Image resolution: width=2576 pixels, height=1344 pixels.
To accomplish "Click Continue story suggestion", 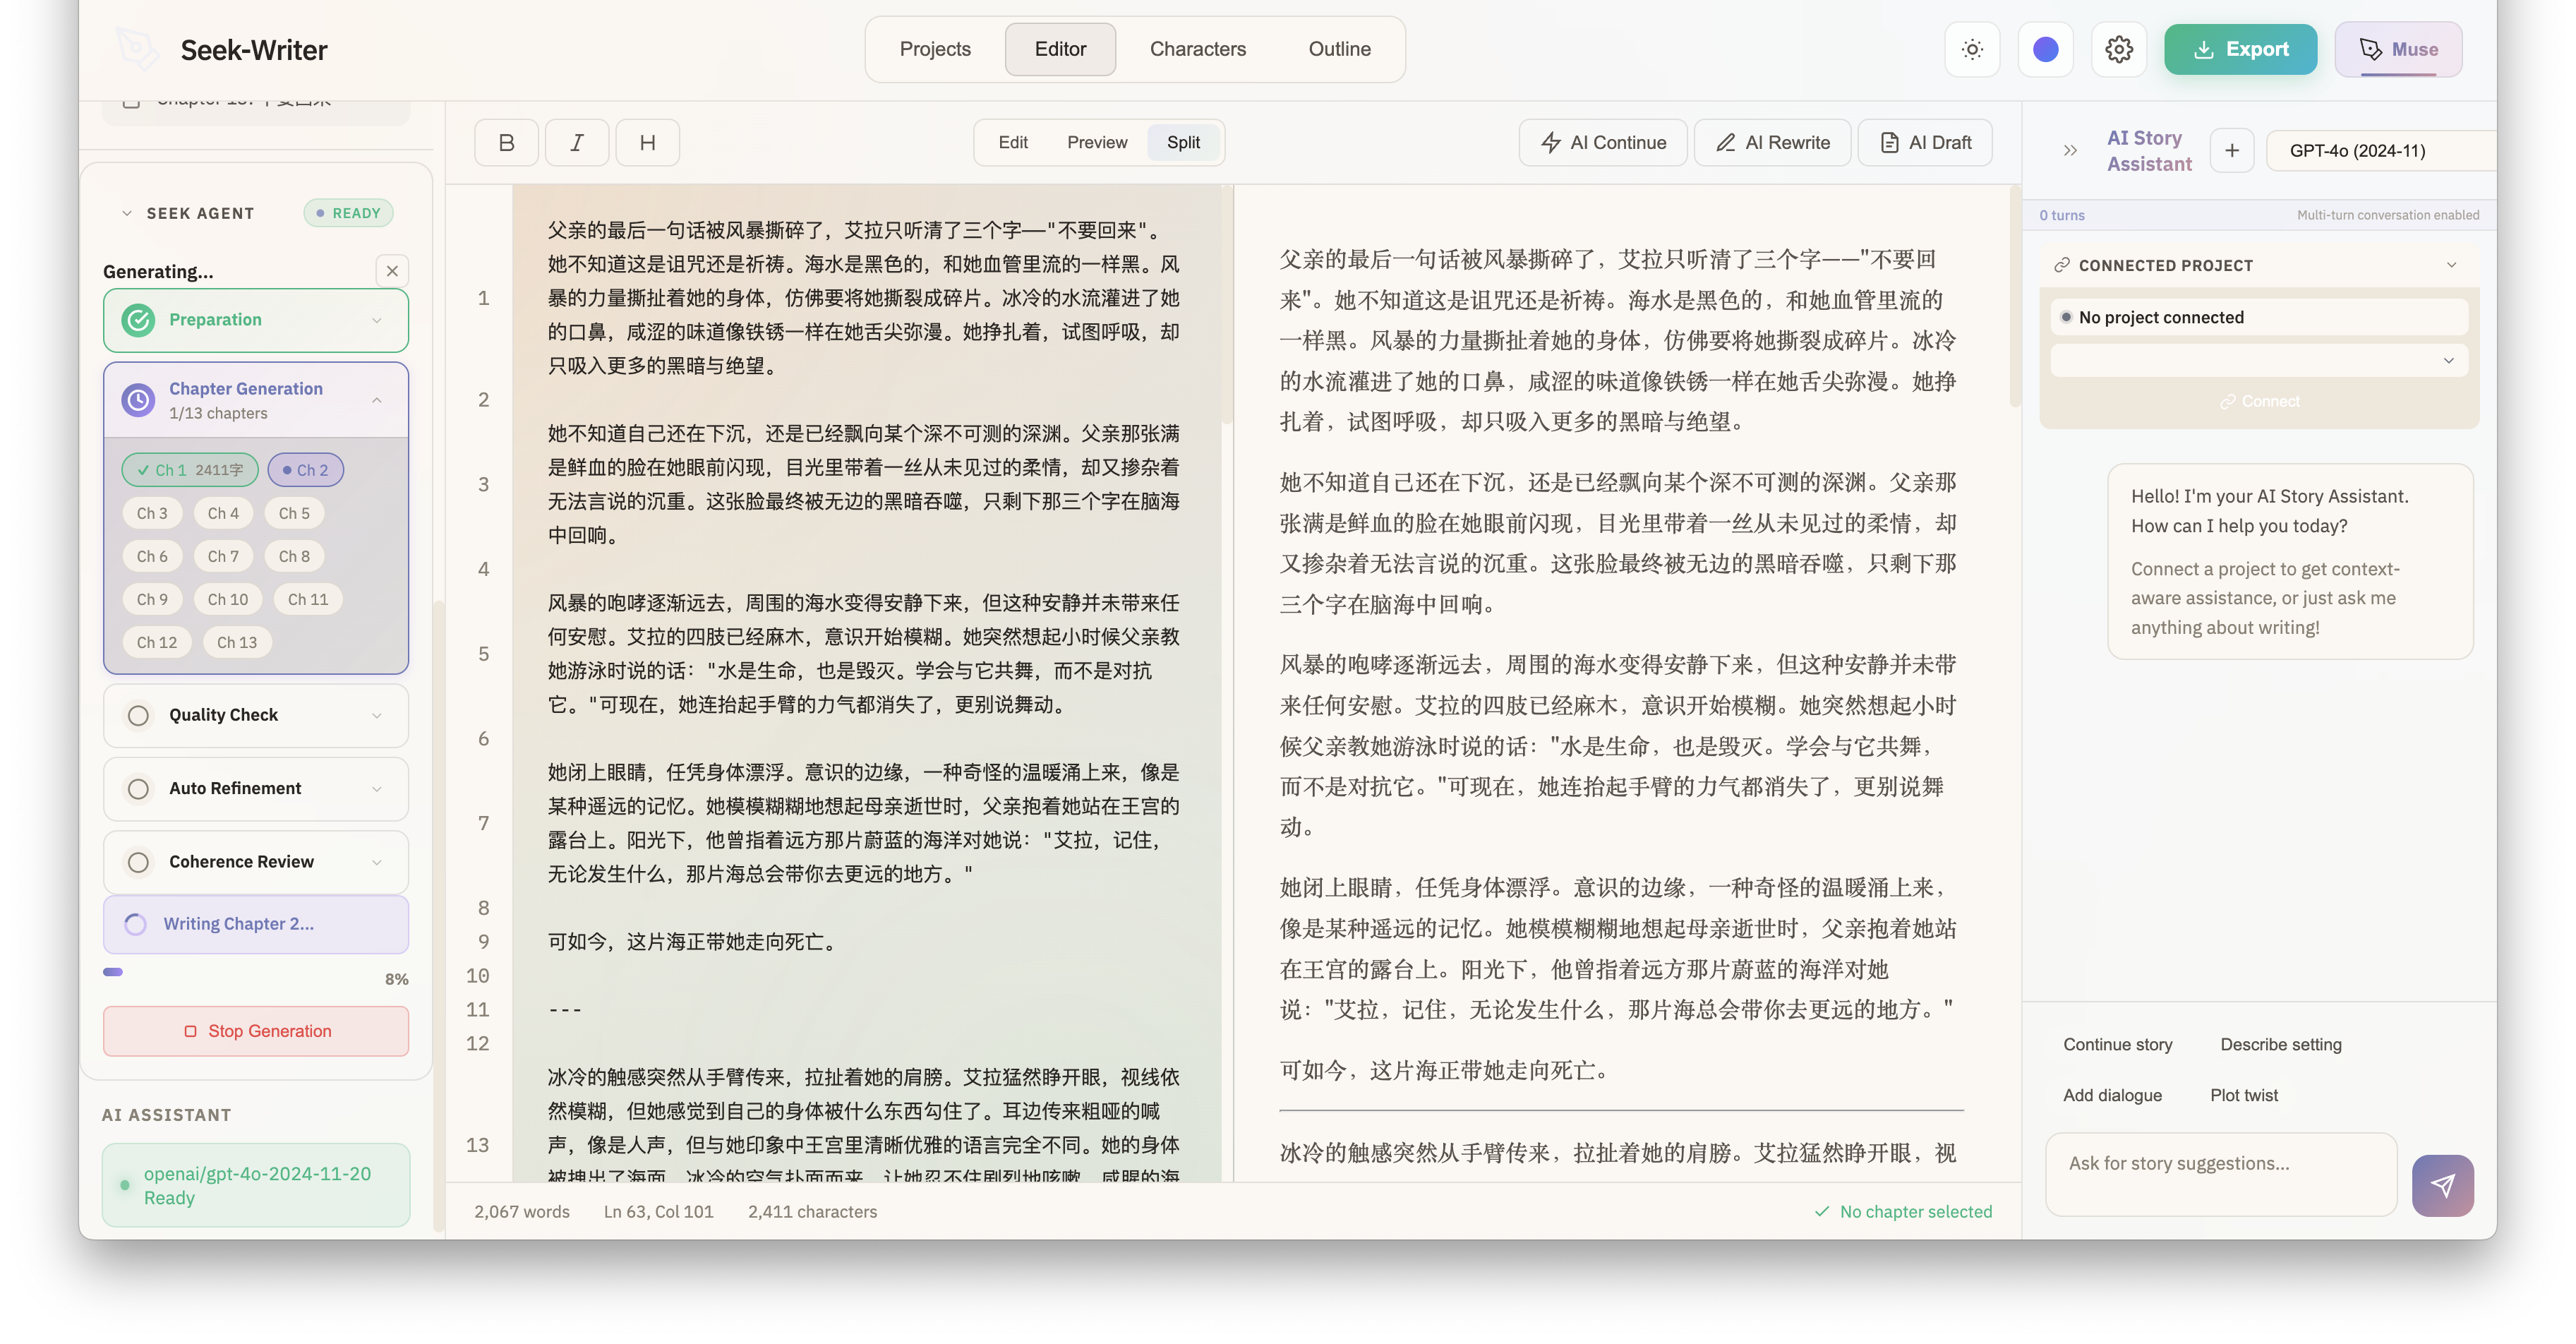I will (x=2117, y=1044).
